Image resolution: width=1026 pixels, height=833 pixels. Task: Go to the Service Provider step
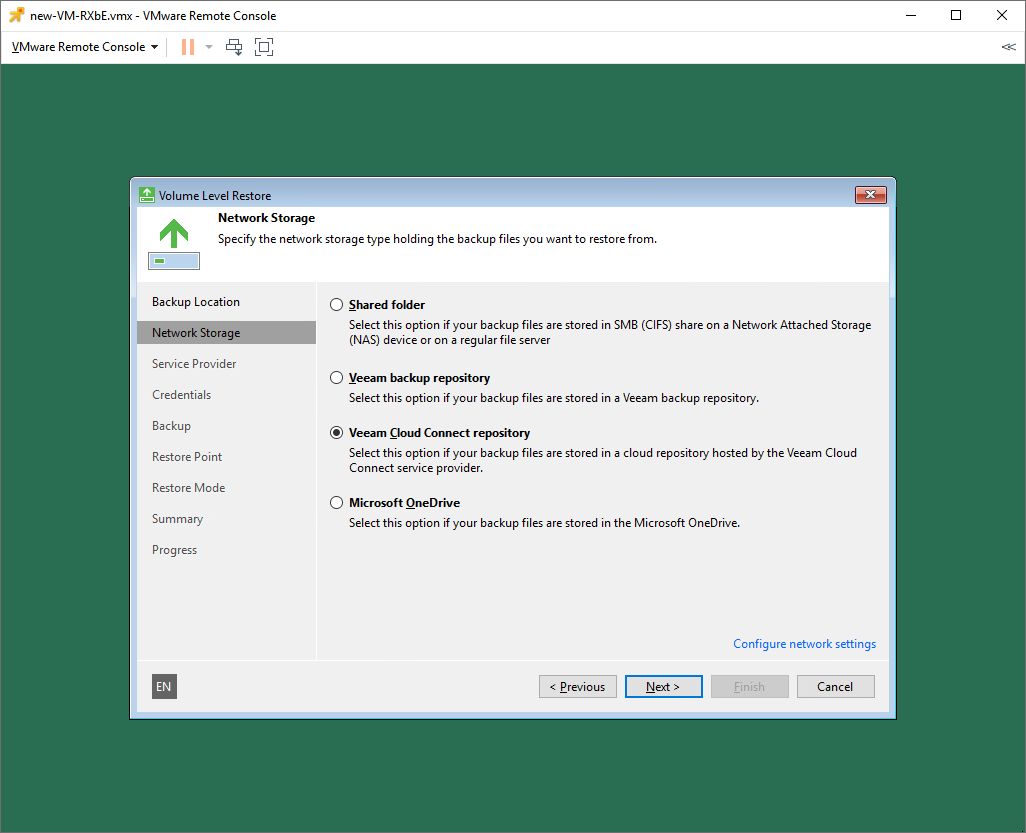point(226,364)
